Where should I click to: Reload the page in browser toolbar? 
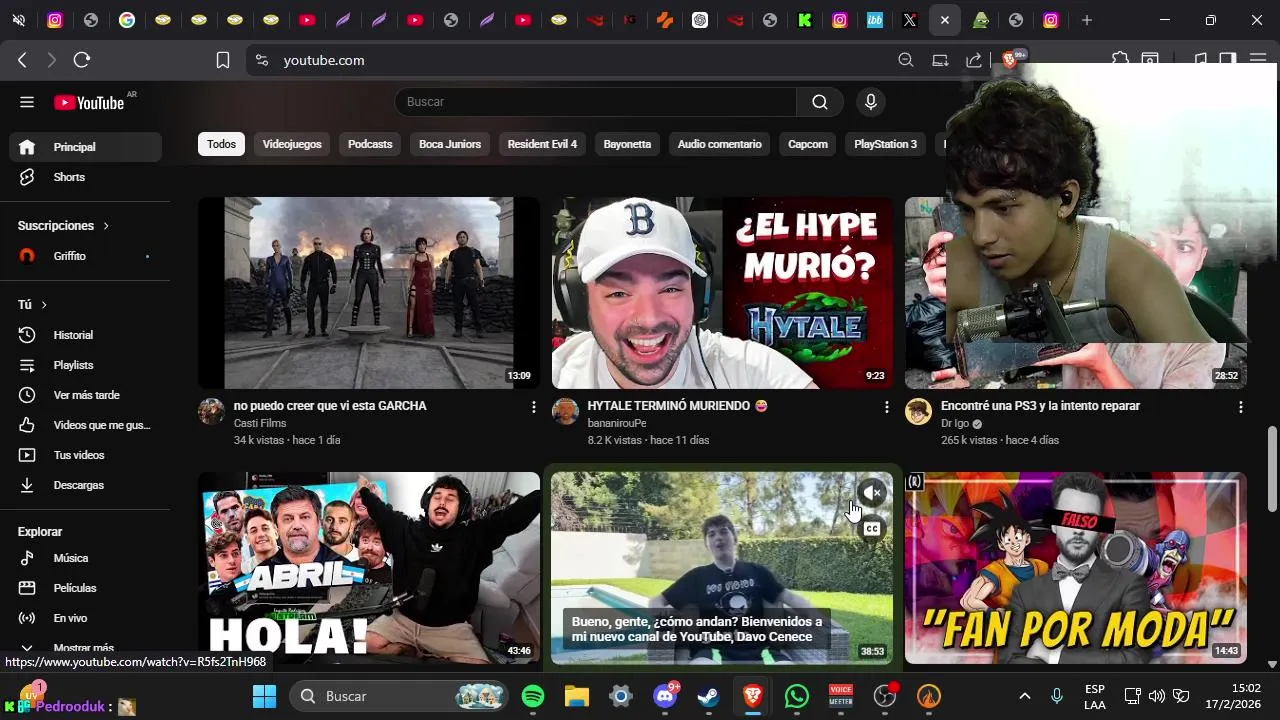pyautogui.click(x=82, y=60)
